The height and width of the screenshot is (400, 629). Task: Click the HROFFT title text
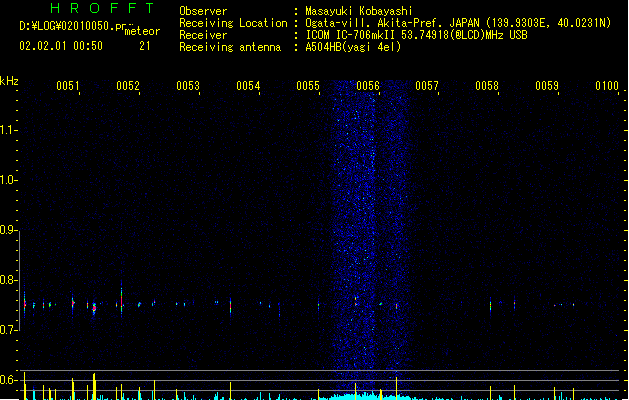pos(102,8)
